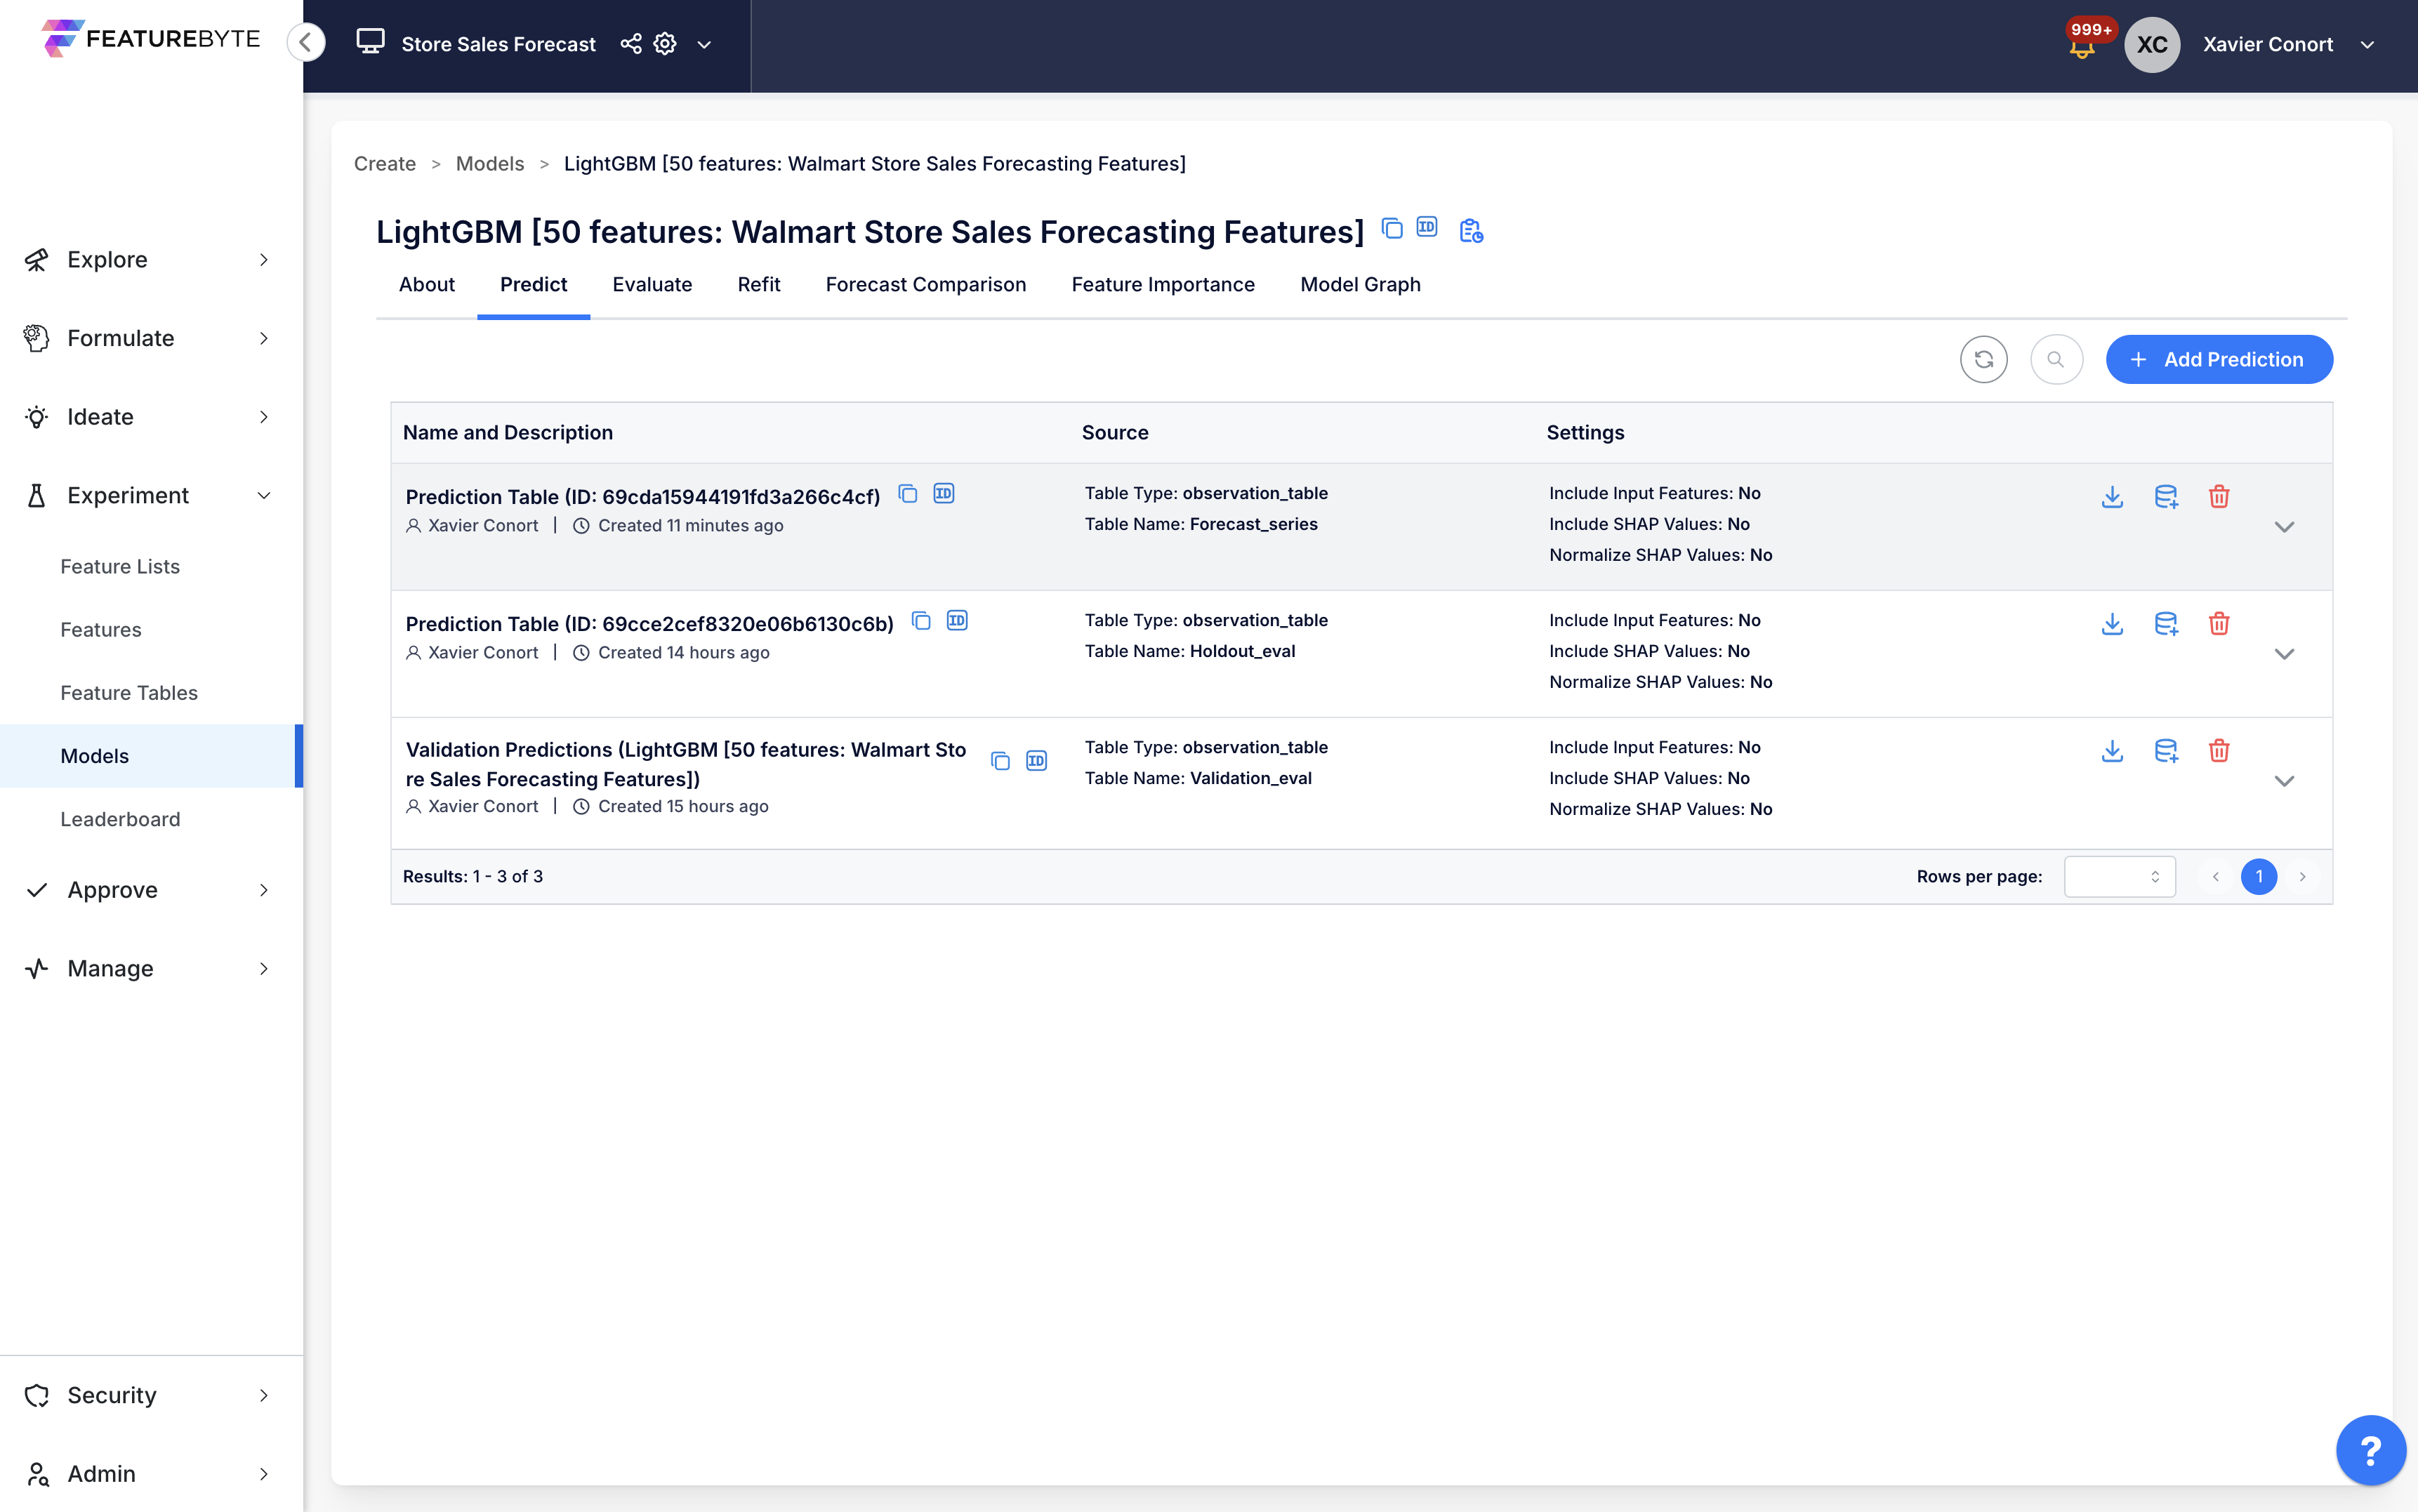
Task: Click database-add icon for Validation_eval row
Action: pyautogui.click(x=2166, y=751)
